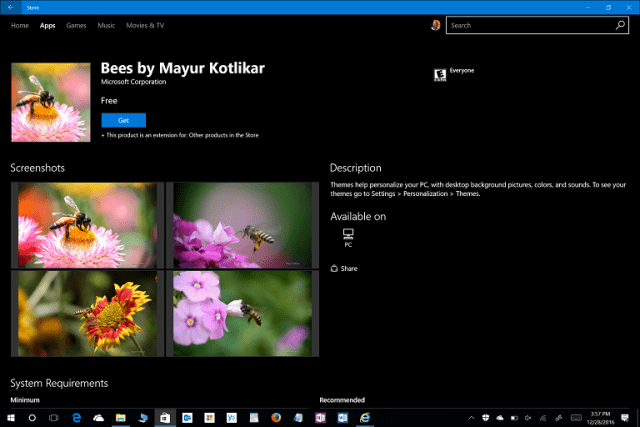
Task: Open Windows Defender shield tray icon
Action: [485, 418]
